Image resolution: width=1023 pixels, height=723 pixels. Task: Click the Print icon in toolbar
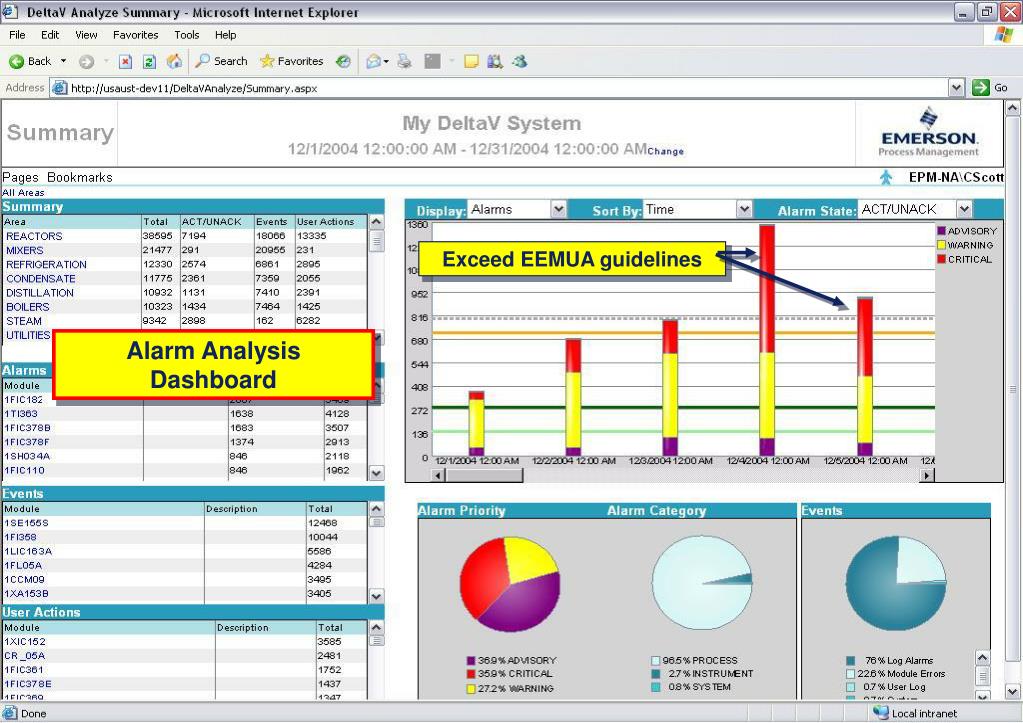click(405, 61)
